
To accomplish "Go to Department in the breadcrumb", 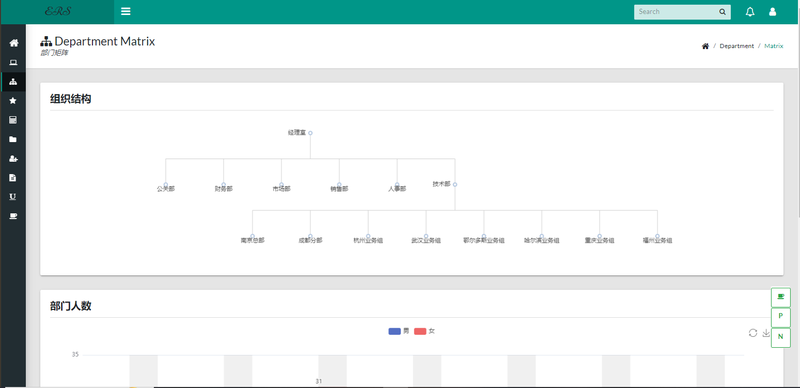I will point(737,46).
